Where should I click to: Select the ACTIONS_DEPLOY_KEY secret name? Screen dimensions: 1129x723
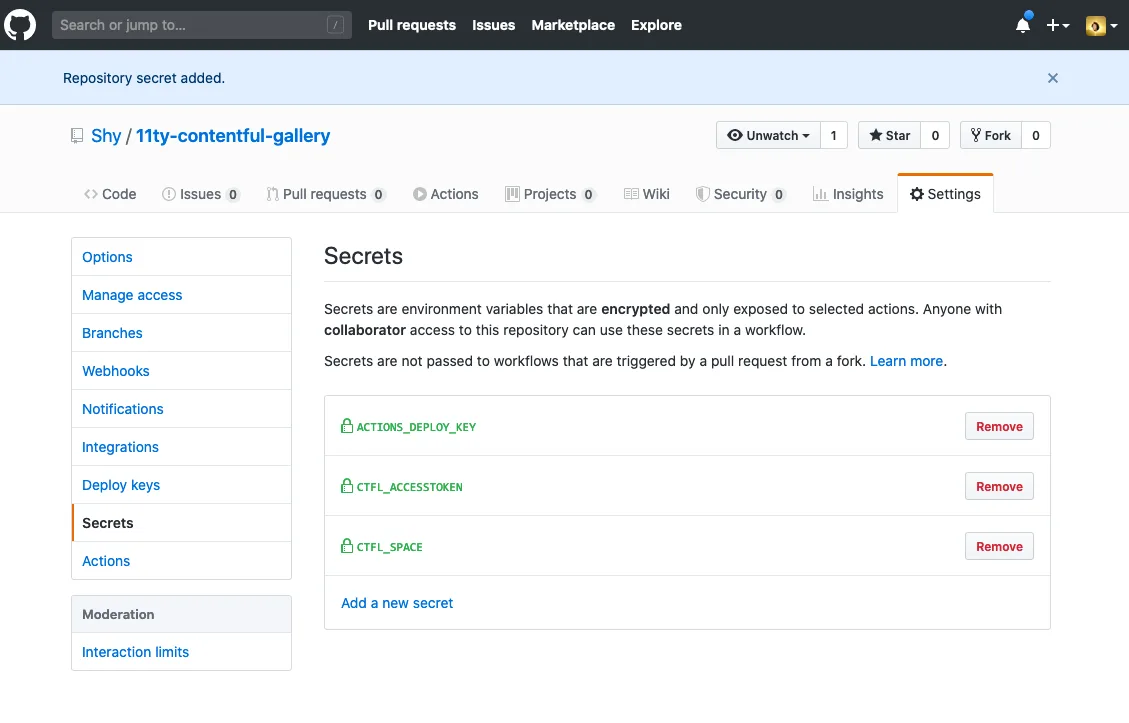(x=416, y=427)
